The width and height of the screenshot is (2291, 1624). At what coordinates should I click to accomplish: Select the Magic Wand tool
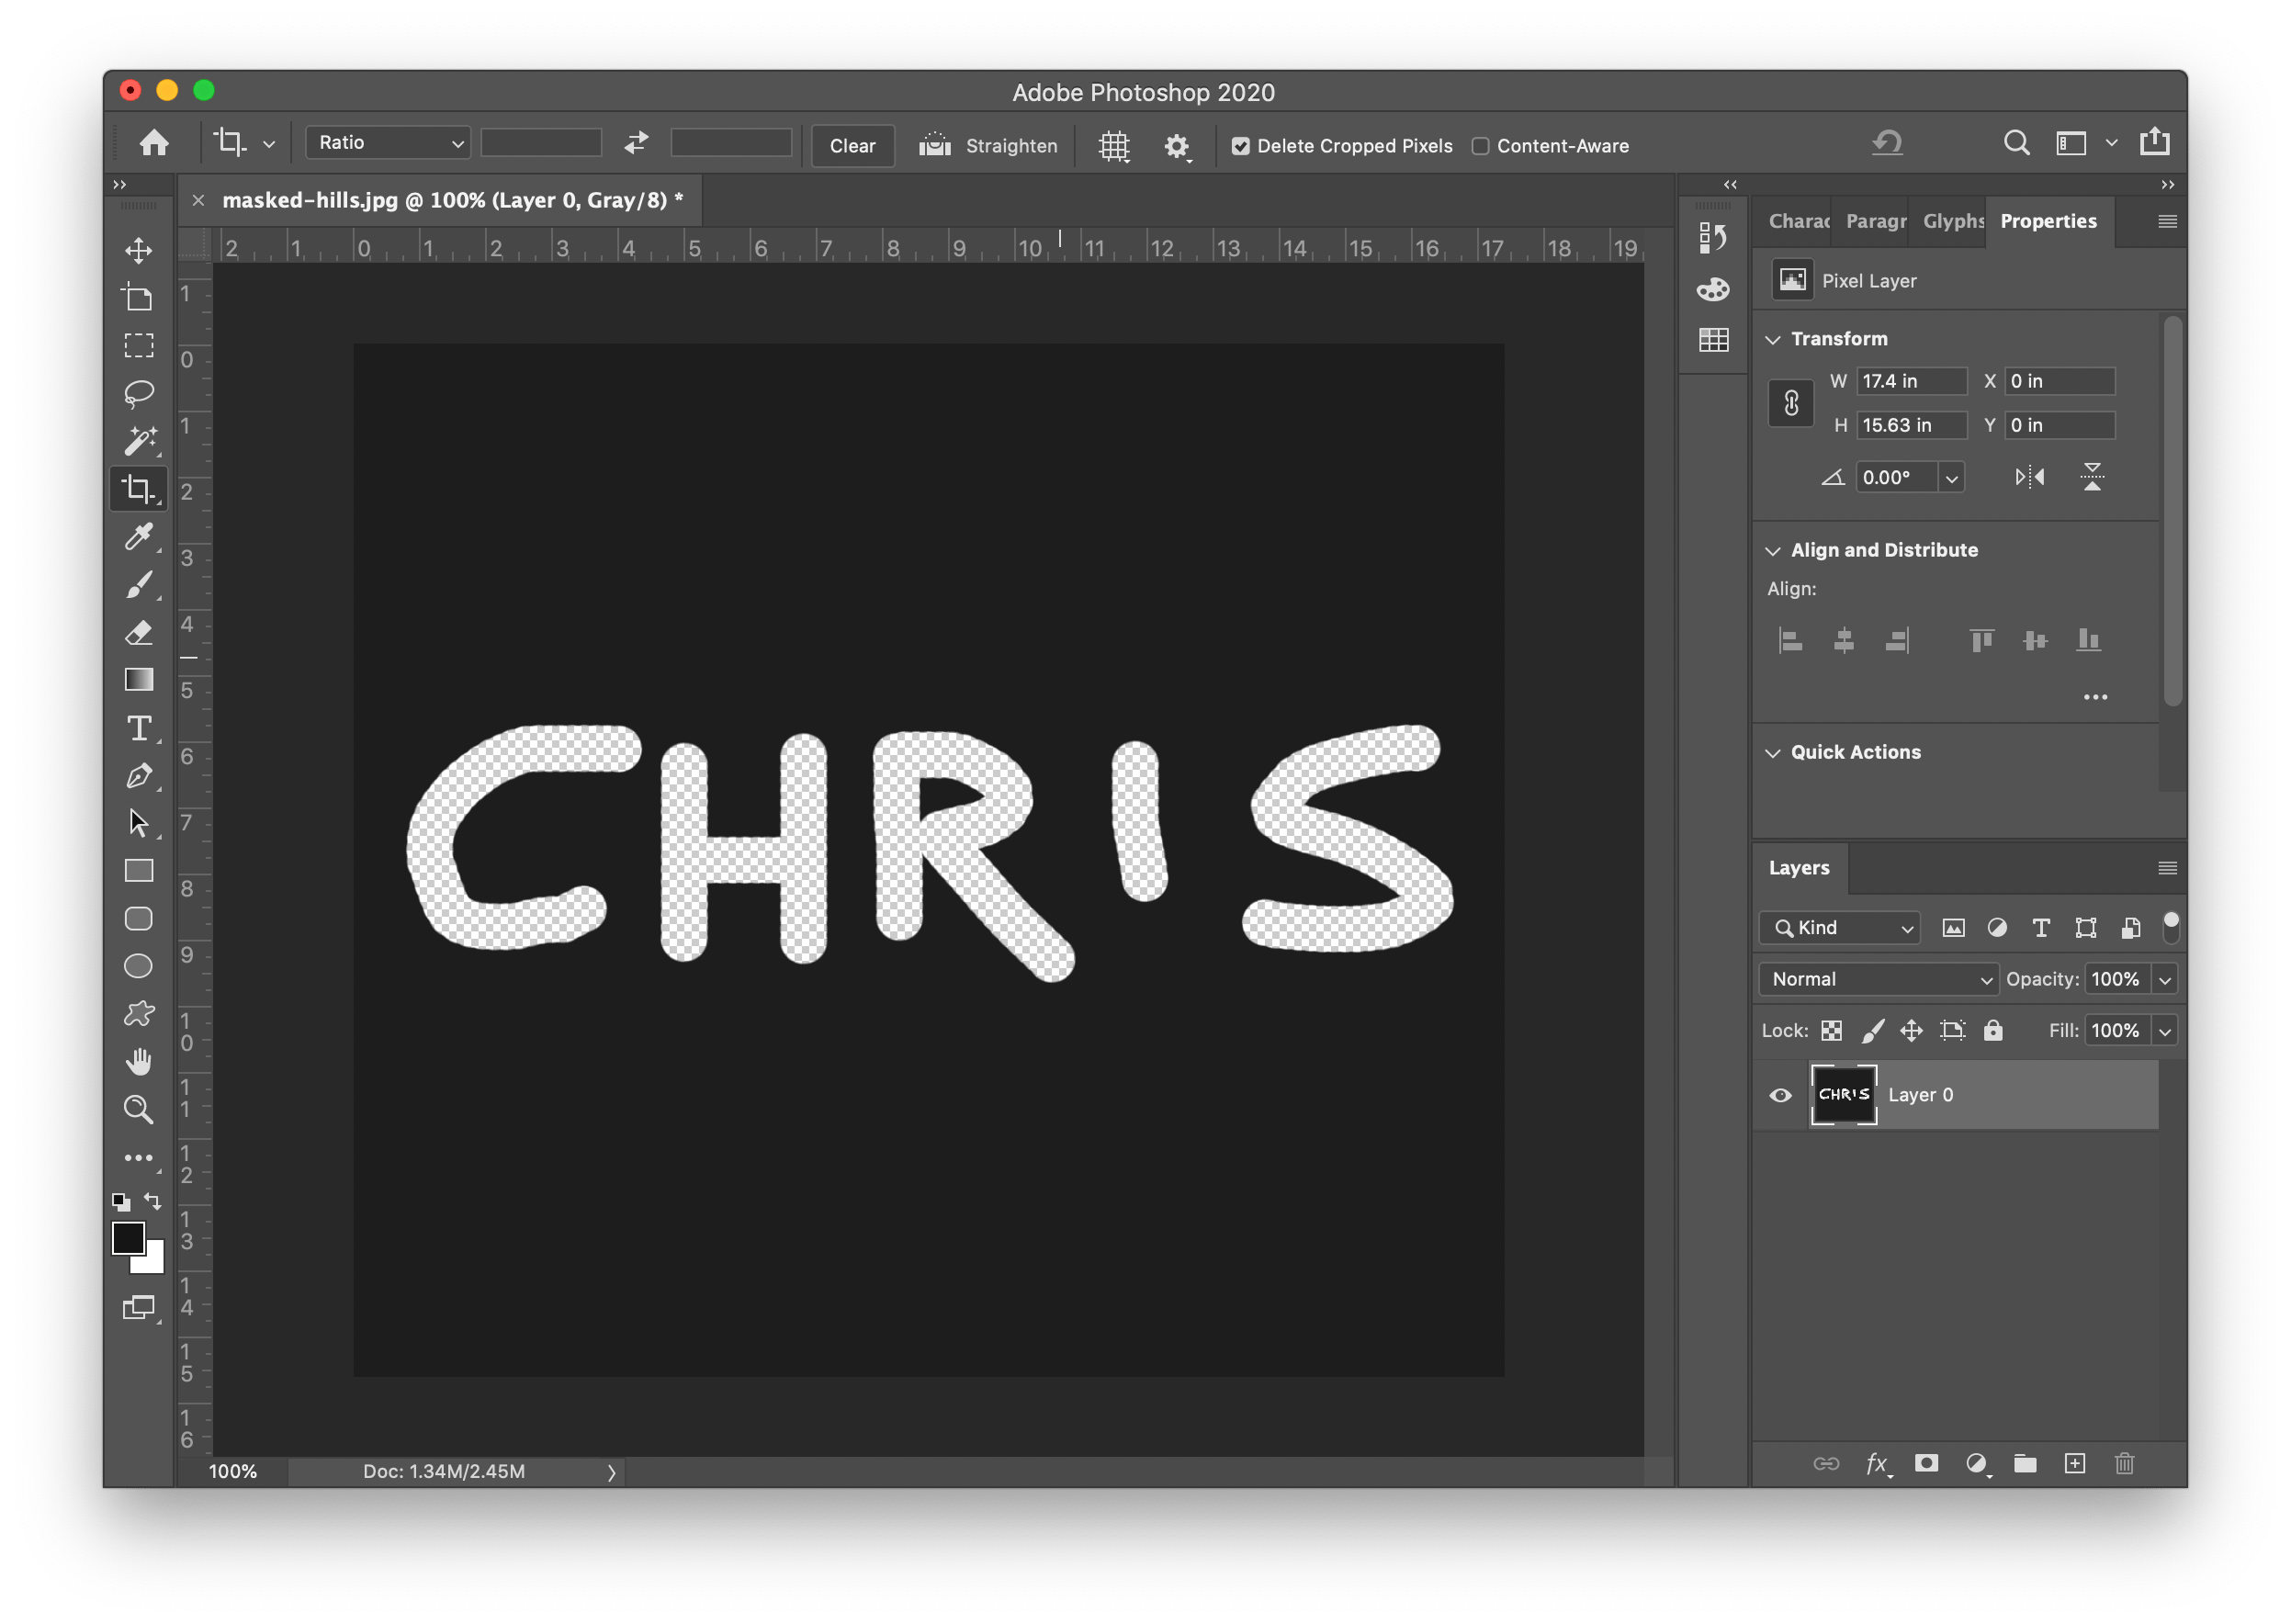point(139,441)
